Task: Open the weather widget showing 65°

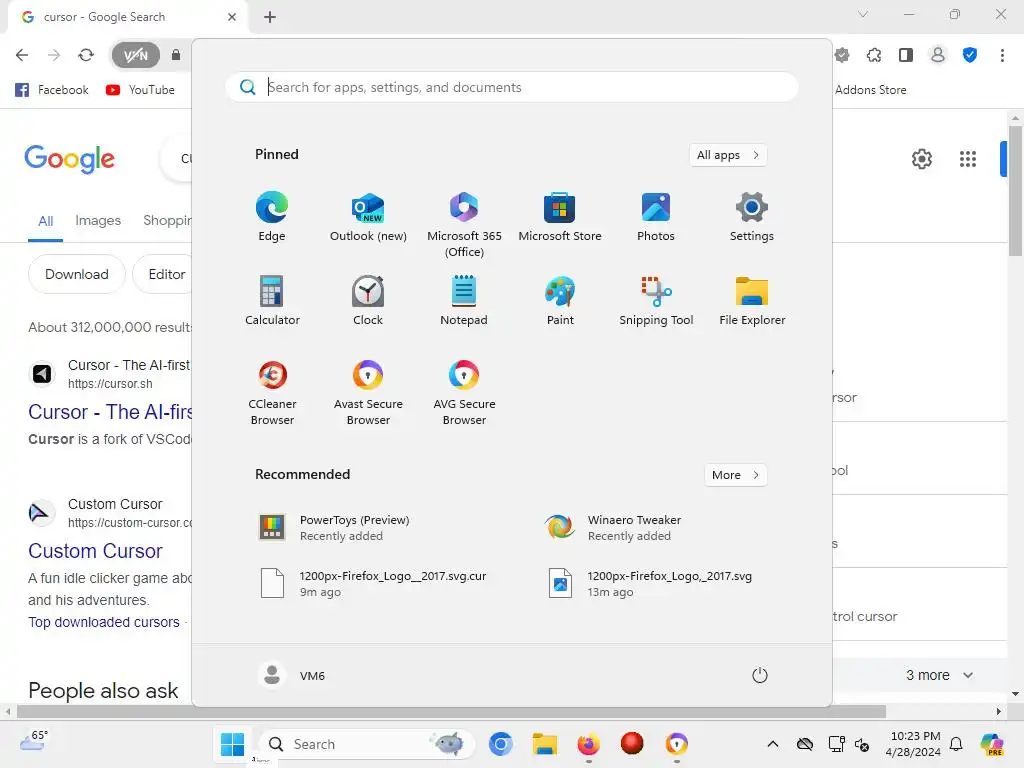Action: tap(34, 741)
